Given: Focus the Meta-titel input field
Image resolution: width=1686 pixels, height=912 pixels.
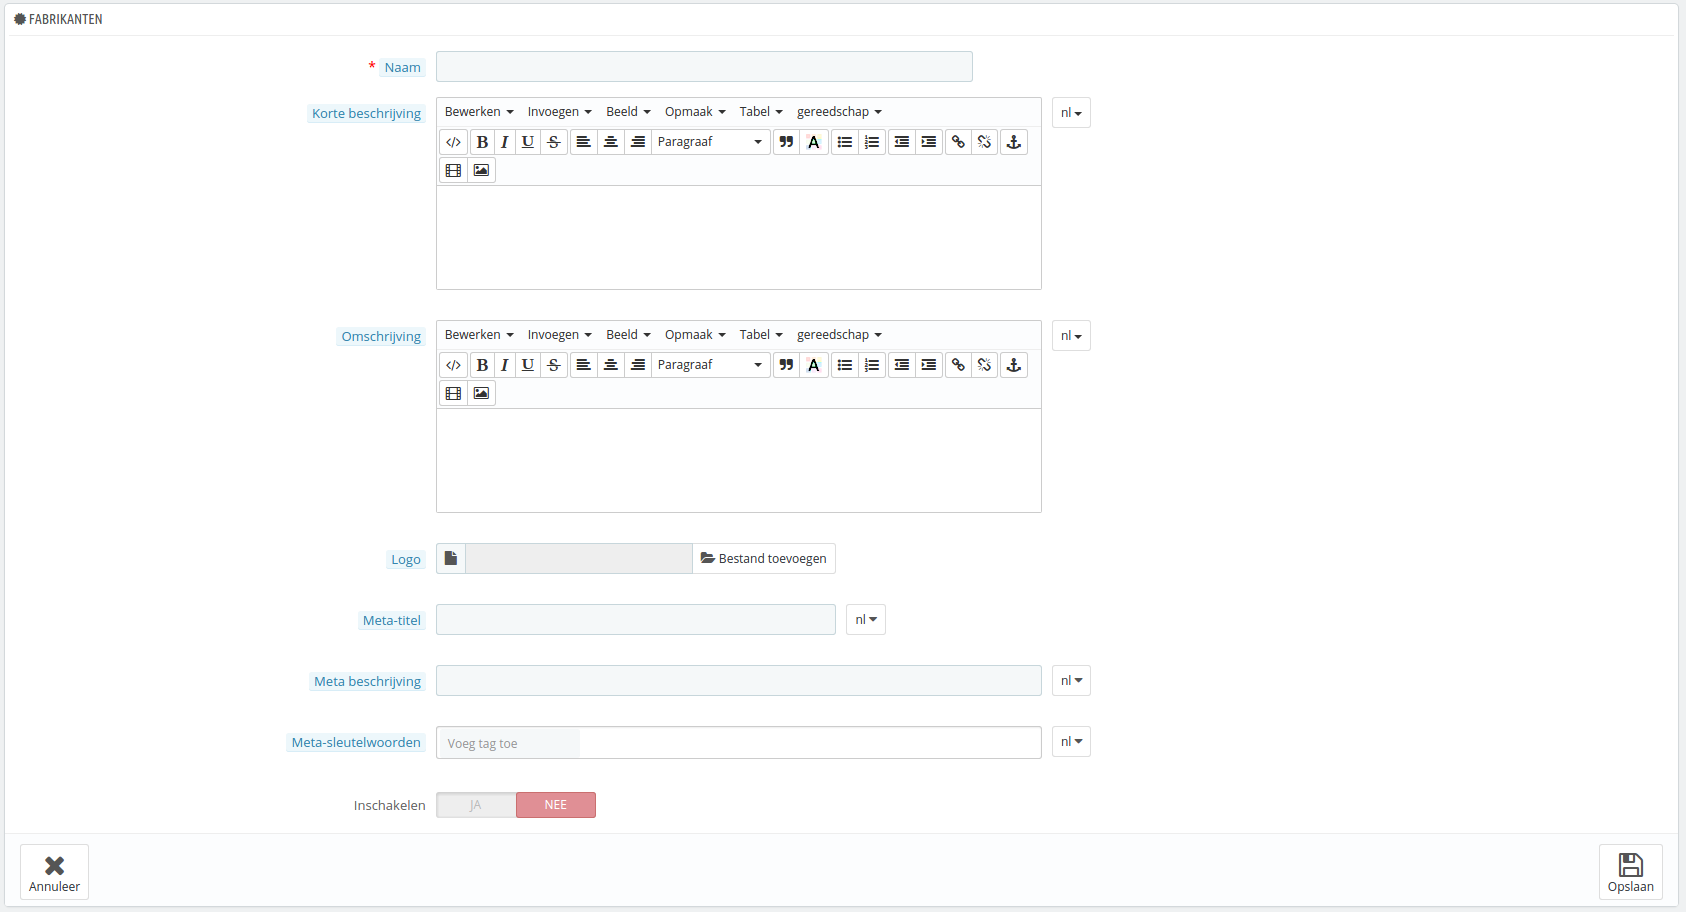Looking at the screenshot, I should [636, 620].
